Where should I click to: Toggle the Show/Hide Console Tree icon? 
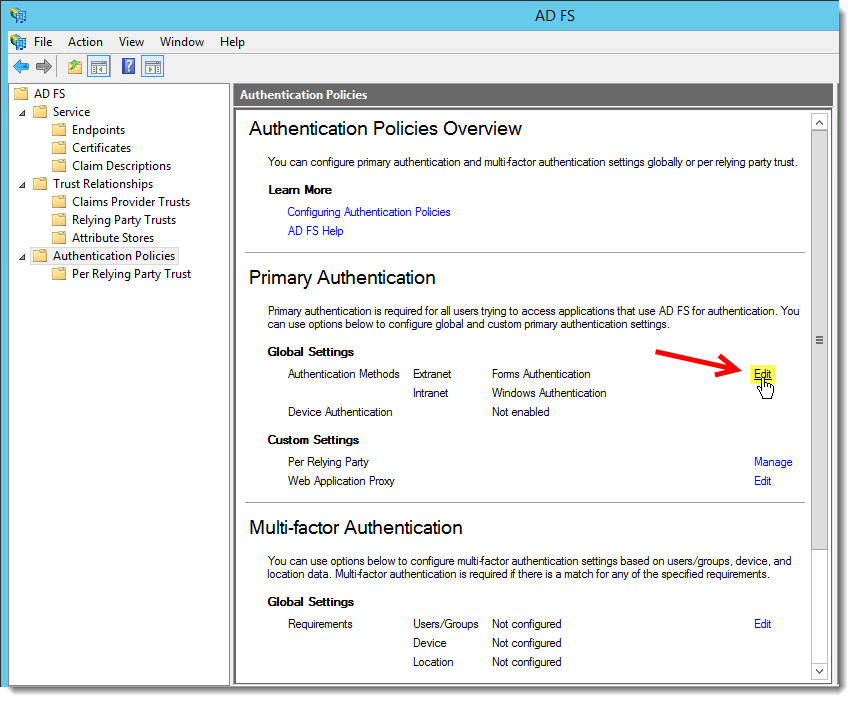[99, 67]
